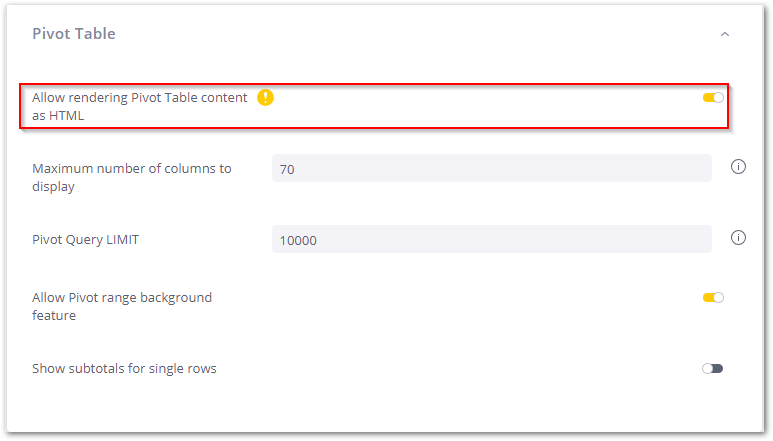
Task: Enable Show subtotals for single rows
Action: [712, 368]
